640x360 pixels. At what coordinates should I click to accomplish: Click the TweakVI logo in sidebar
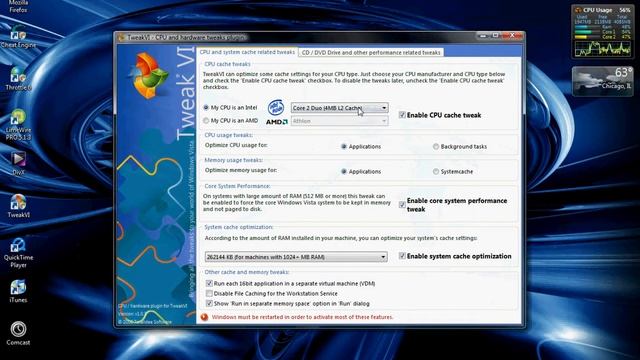150,76
